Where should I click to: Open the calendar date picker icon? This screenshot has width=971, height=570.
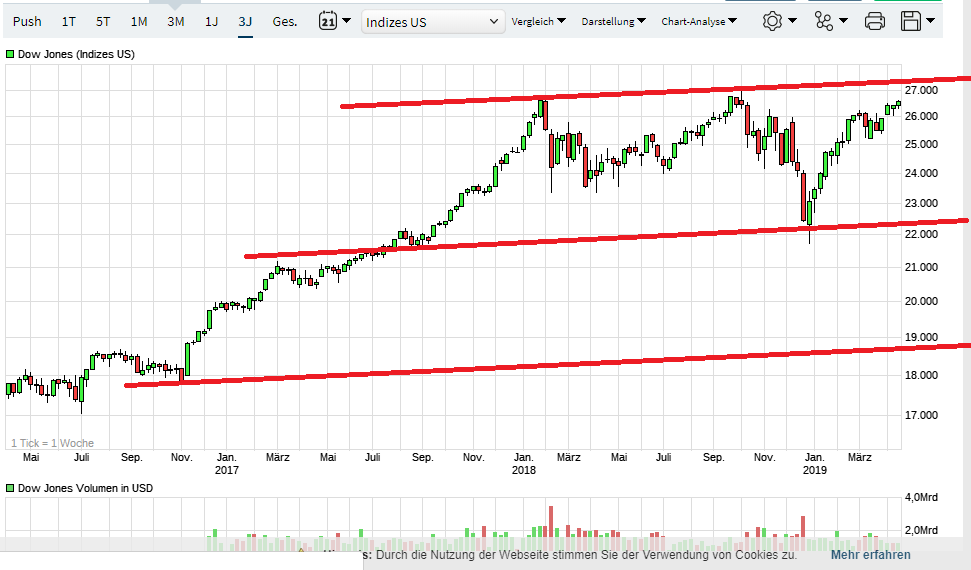click(x=328, y=21)
